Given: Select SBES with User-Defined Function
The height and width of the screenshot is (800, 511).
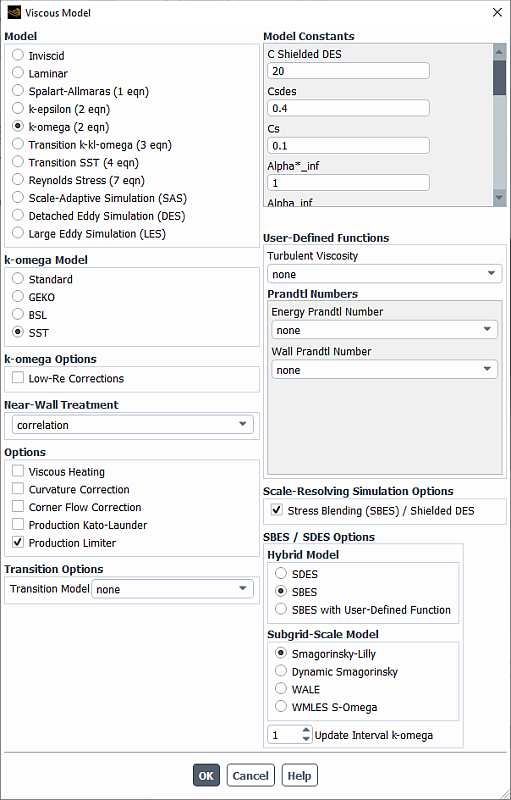Looking at the screenshot, I should 281,609.
